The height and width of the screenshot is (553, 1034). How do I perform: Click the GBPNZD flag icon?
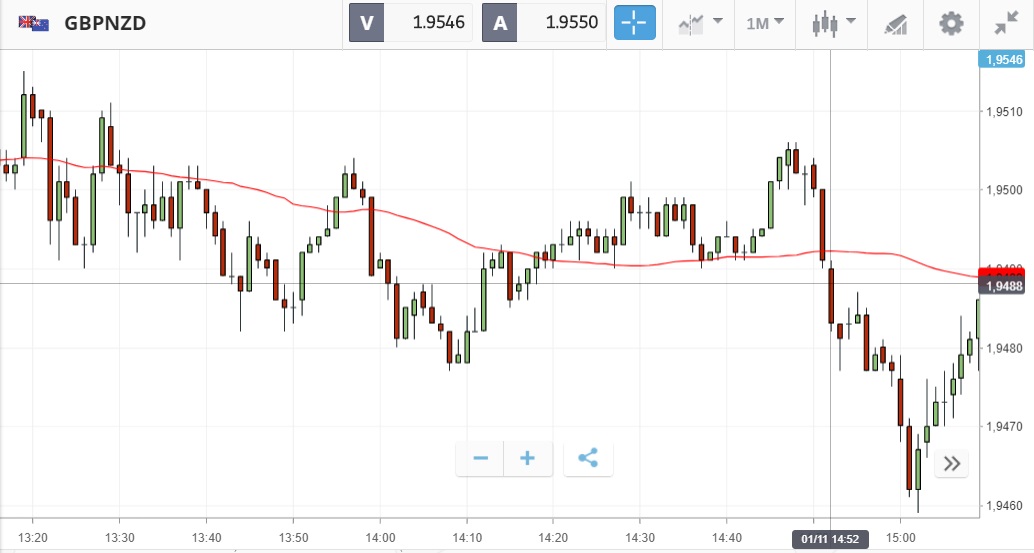point(33,23)
